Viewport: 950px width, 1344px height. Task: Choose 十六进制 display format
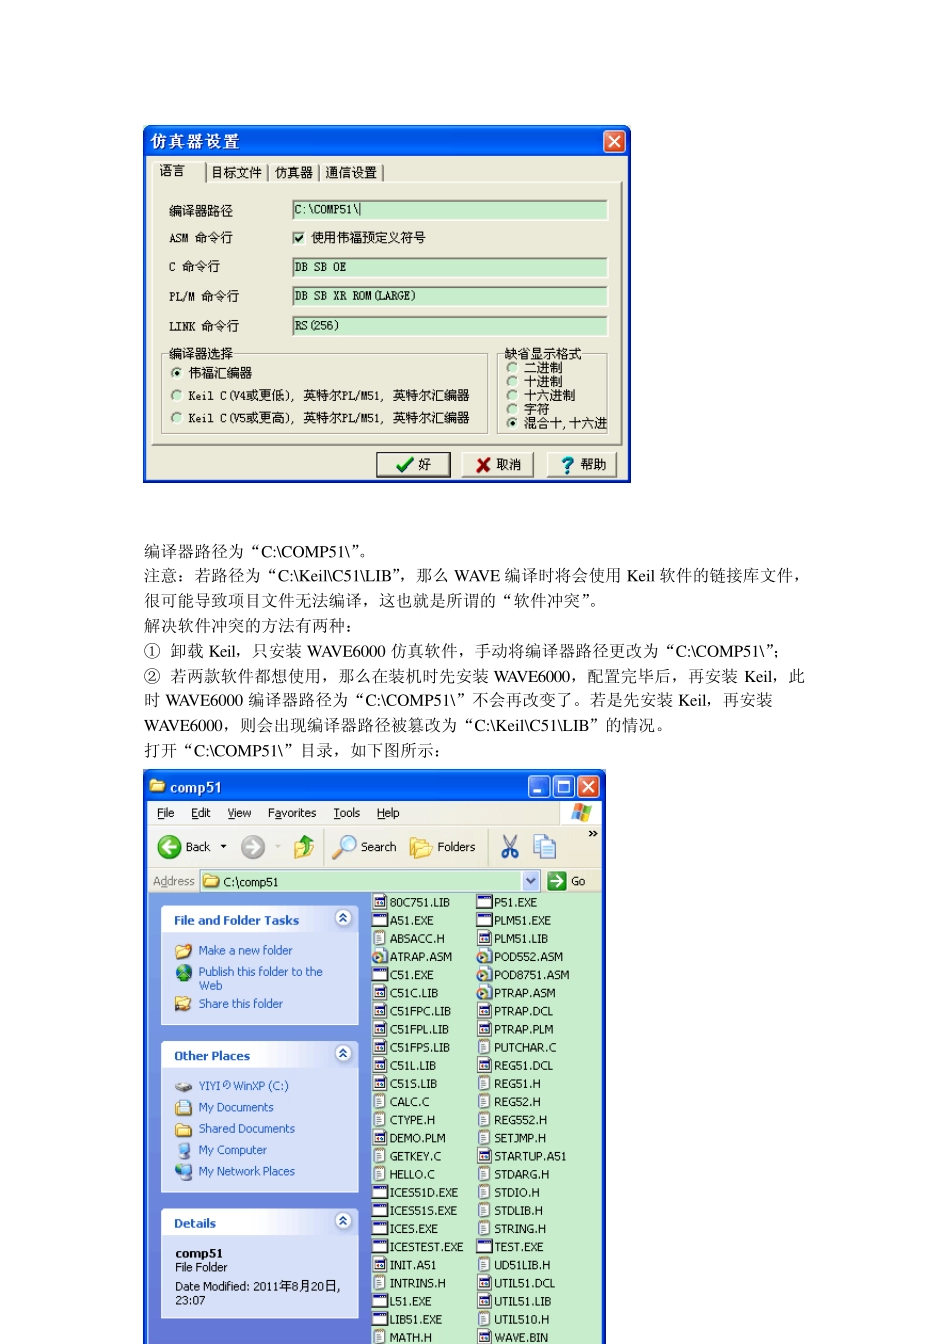point(512,395)
